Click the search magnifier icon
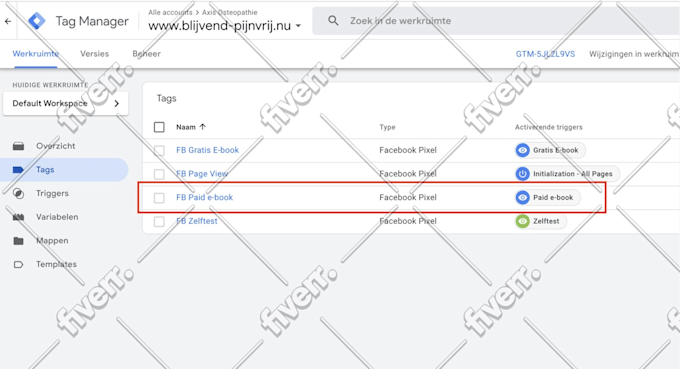This screenshot has height=369, width=680. [333, 20]
